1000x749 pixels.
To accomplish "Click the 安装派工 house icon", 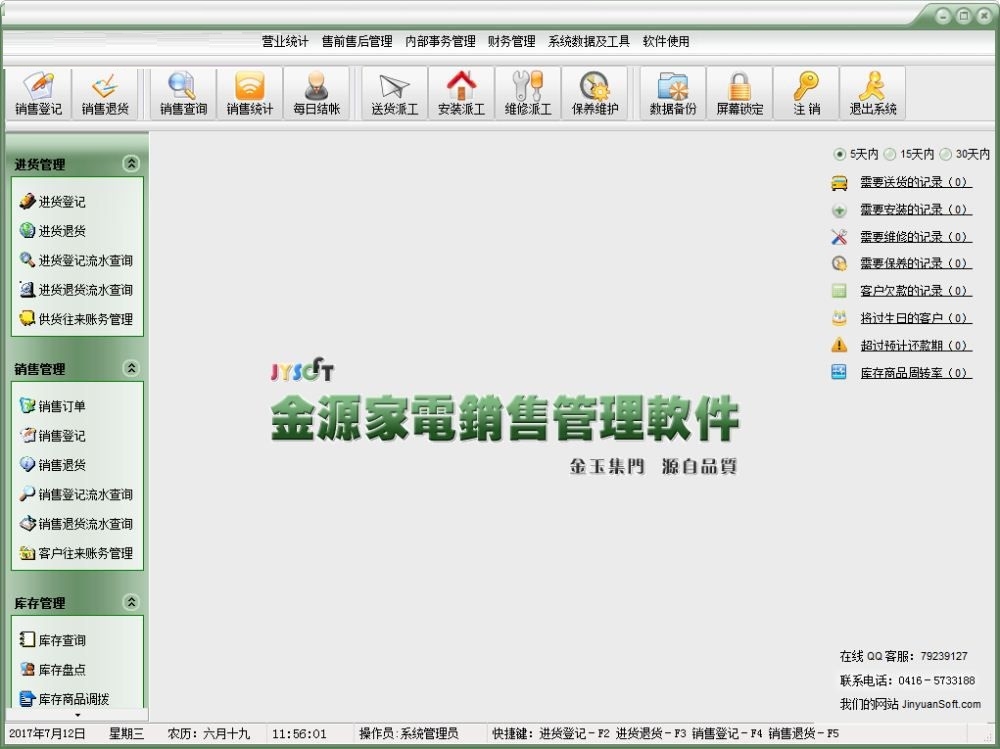I will (461, 94).
